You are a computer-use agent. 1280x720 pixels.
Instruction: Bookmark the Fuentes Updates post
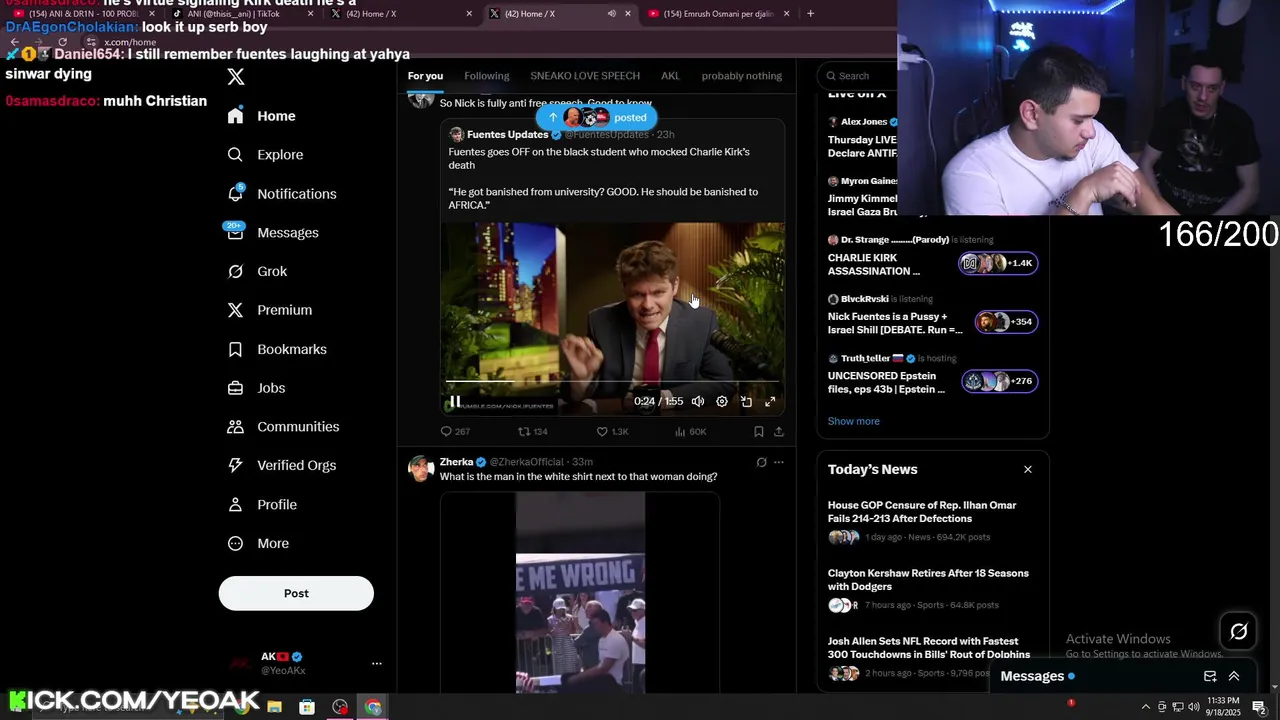pyautogui.click(x=758, y=431)
